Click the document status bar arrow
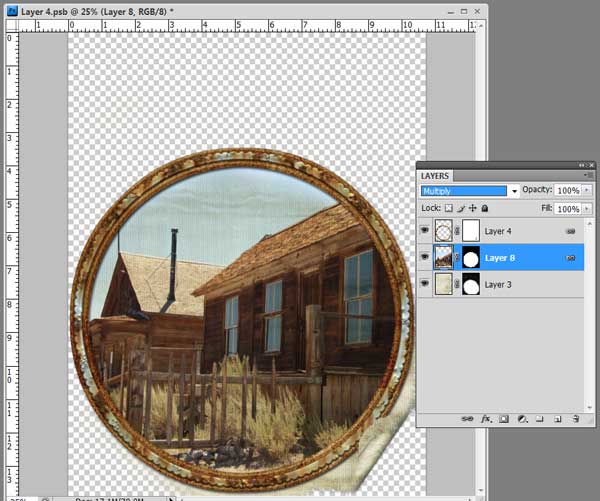Image resolution: width=600 pixels, height=501 pixels. tap(171, 498)
